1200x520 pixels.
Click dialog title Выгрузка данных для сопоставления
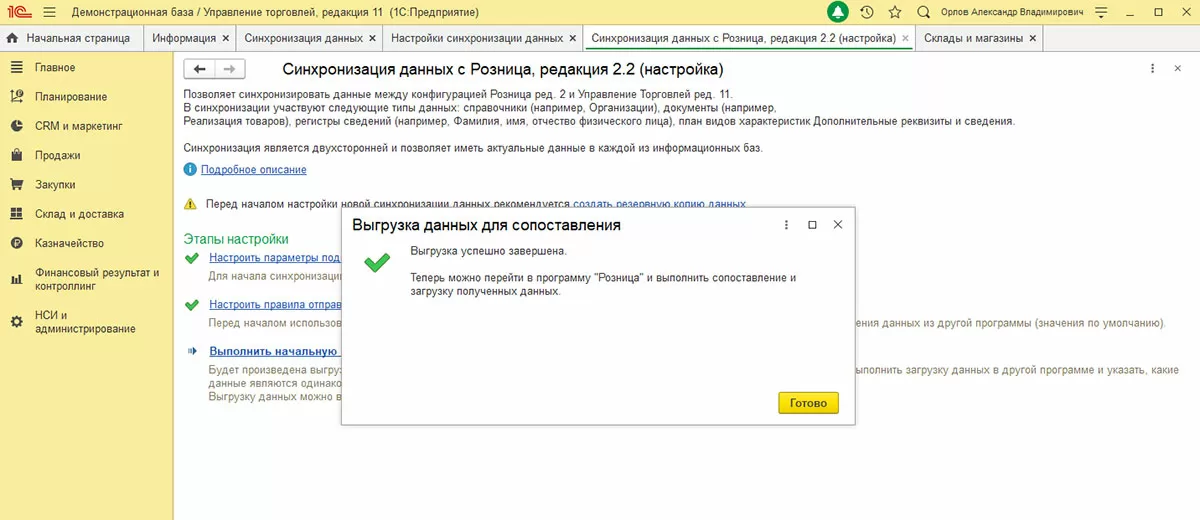487,225
